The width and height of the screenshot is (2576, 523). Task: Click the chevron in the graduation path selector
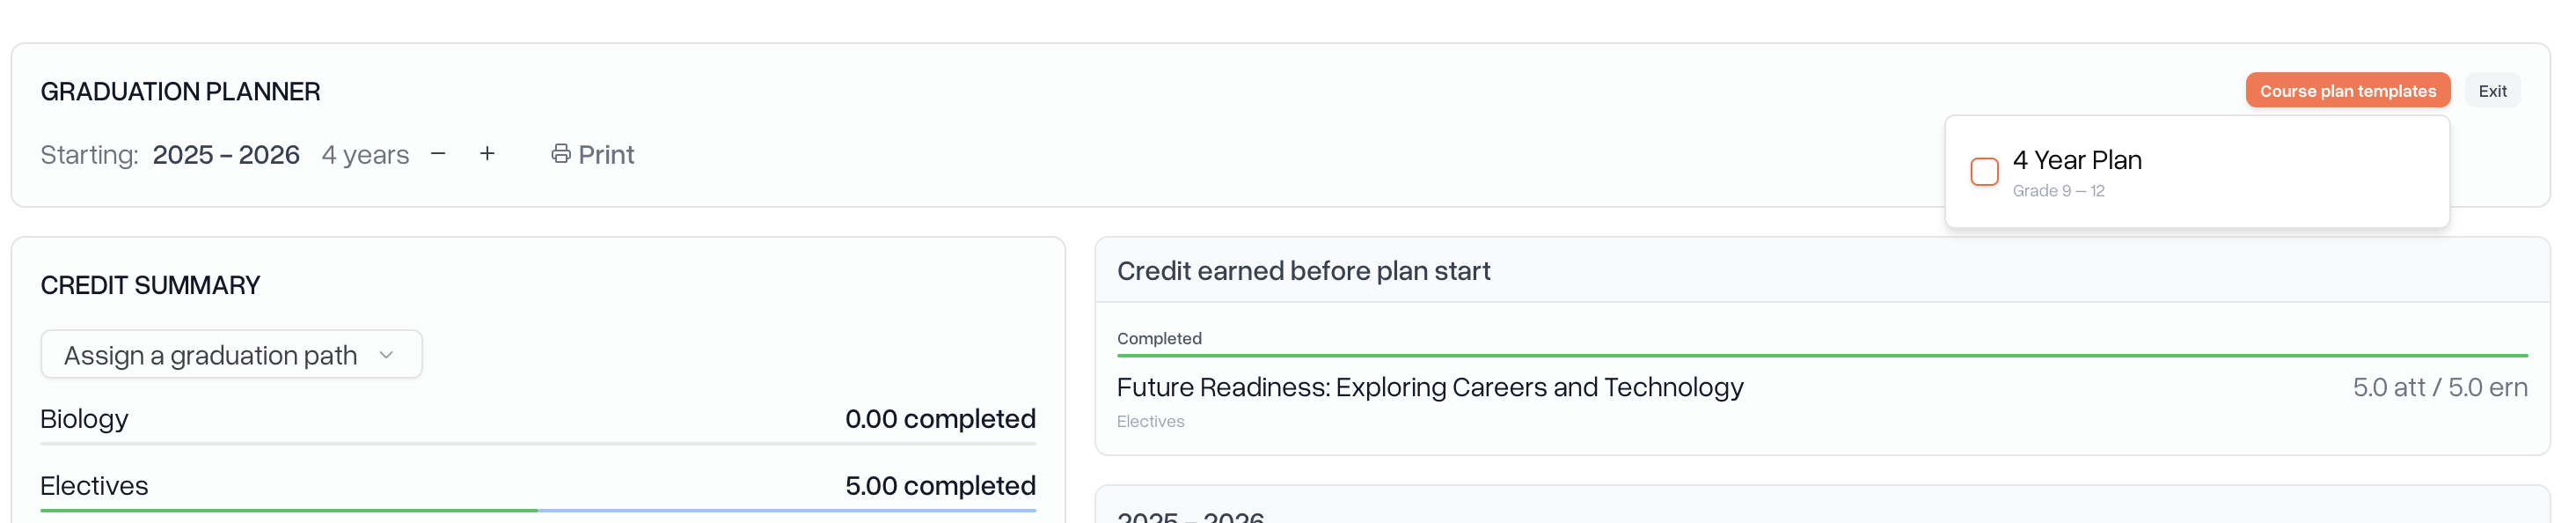(x=387, y=355)
